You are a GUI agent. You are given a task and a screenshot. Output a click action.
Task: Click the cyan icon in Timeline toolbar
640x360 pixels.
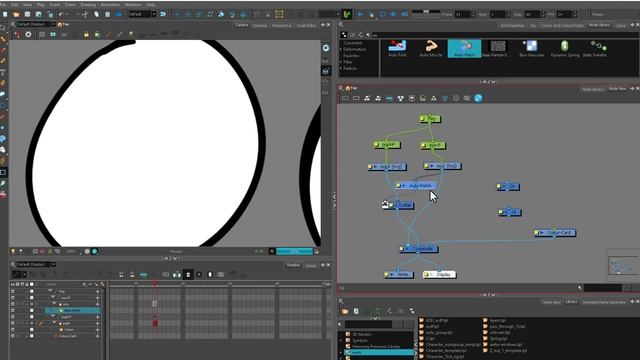coord(143,274)
